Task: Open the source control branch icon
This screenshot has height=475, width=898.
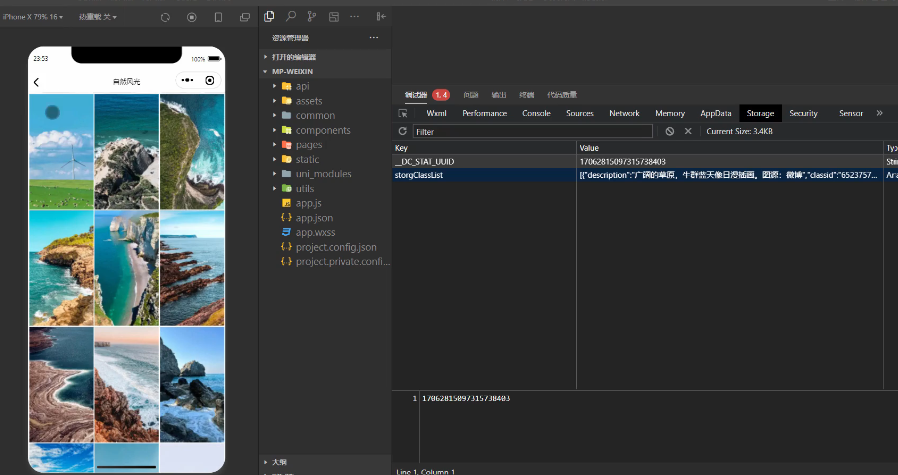Action: [x=312, y=17]
